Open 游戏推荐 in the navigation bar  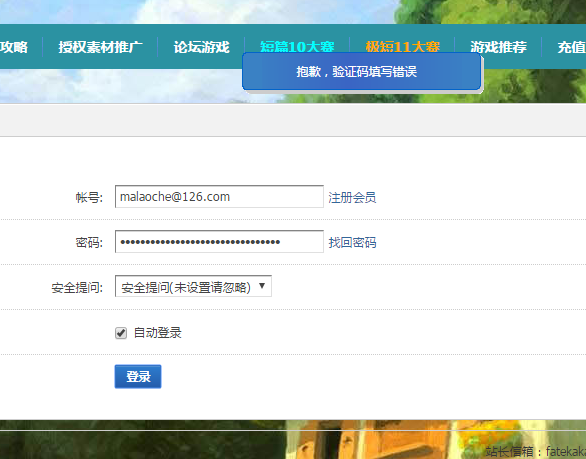499,47
